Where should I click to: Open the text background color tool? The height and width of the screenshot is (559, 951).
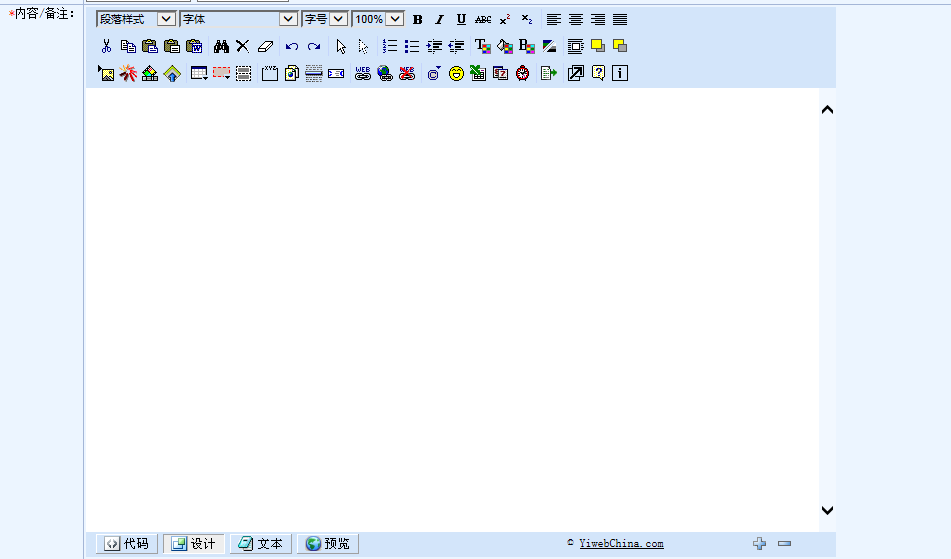point(526,46)
